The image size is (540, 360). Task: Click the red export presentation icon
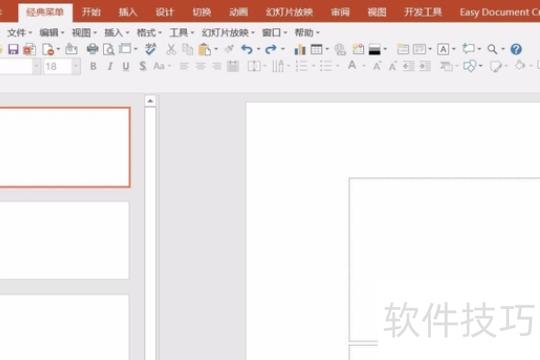29,50
